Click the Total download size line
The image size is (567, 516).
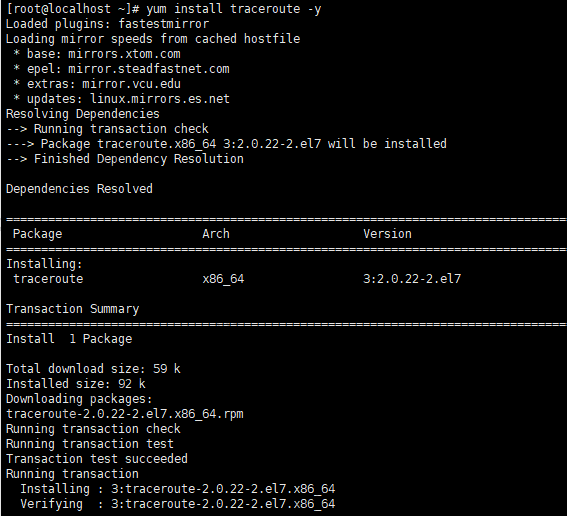[93, 369]
